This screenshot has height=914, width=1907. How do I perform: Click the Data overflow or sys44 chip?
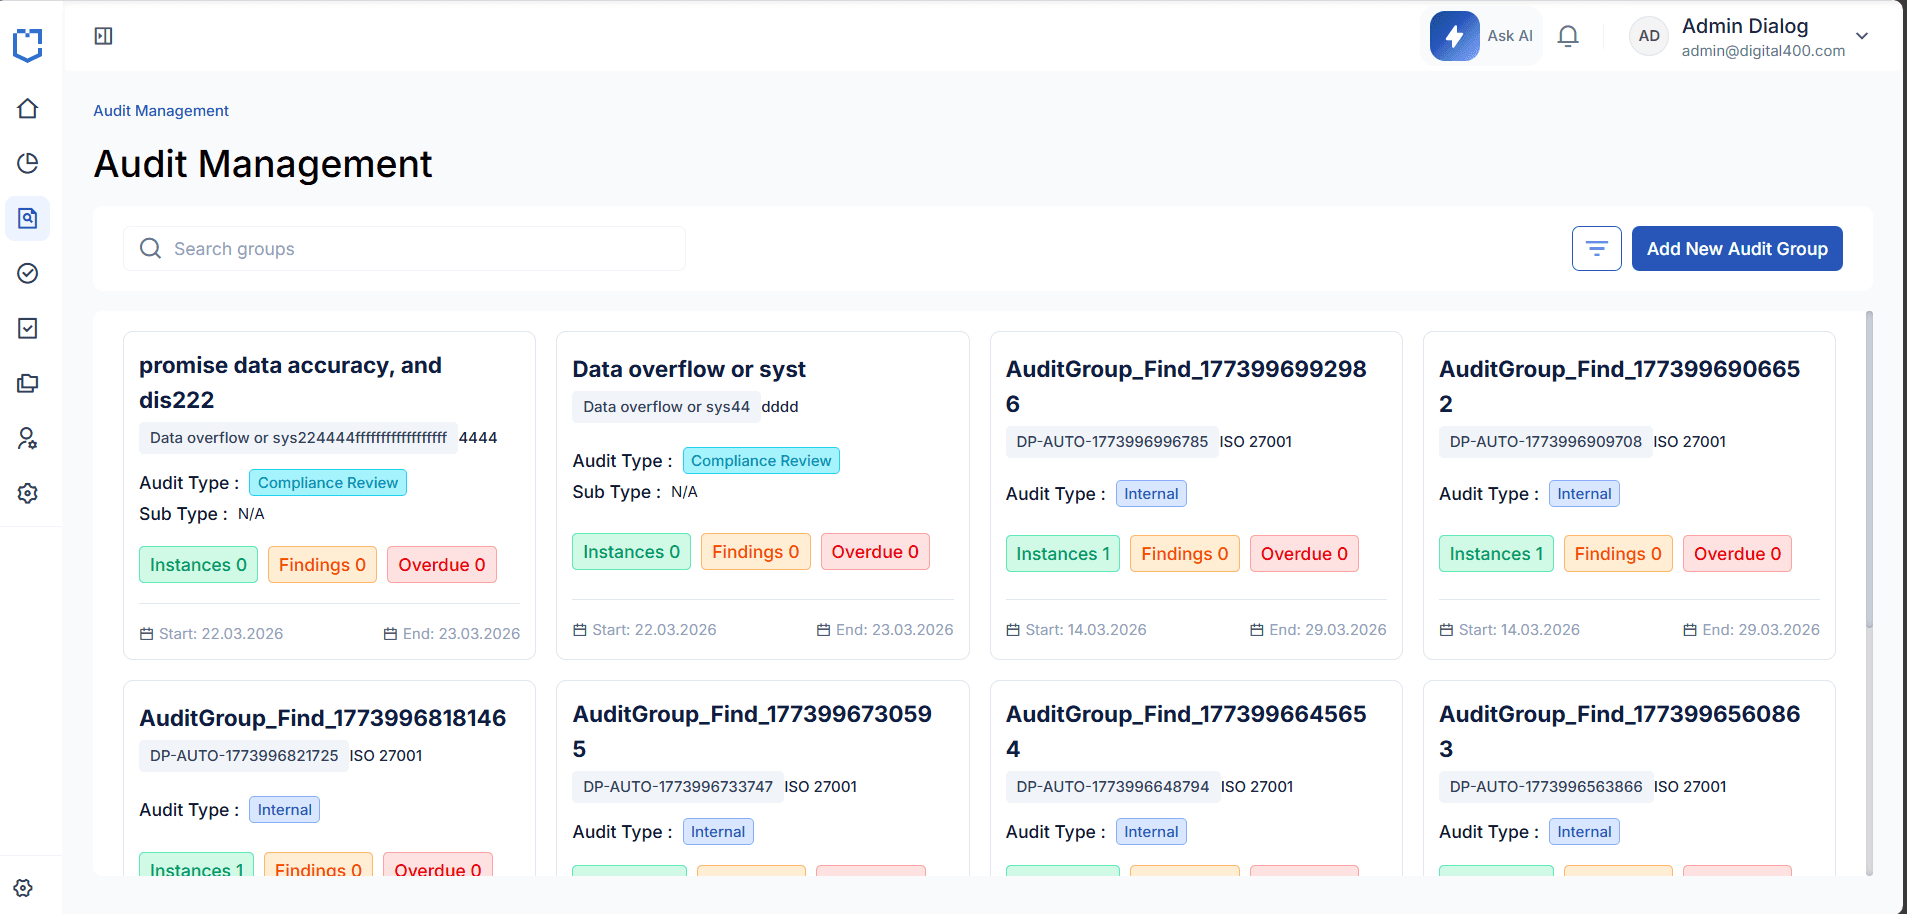(x=666, y=407)
